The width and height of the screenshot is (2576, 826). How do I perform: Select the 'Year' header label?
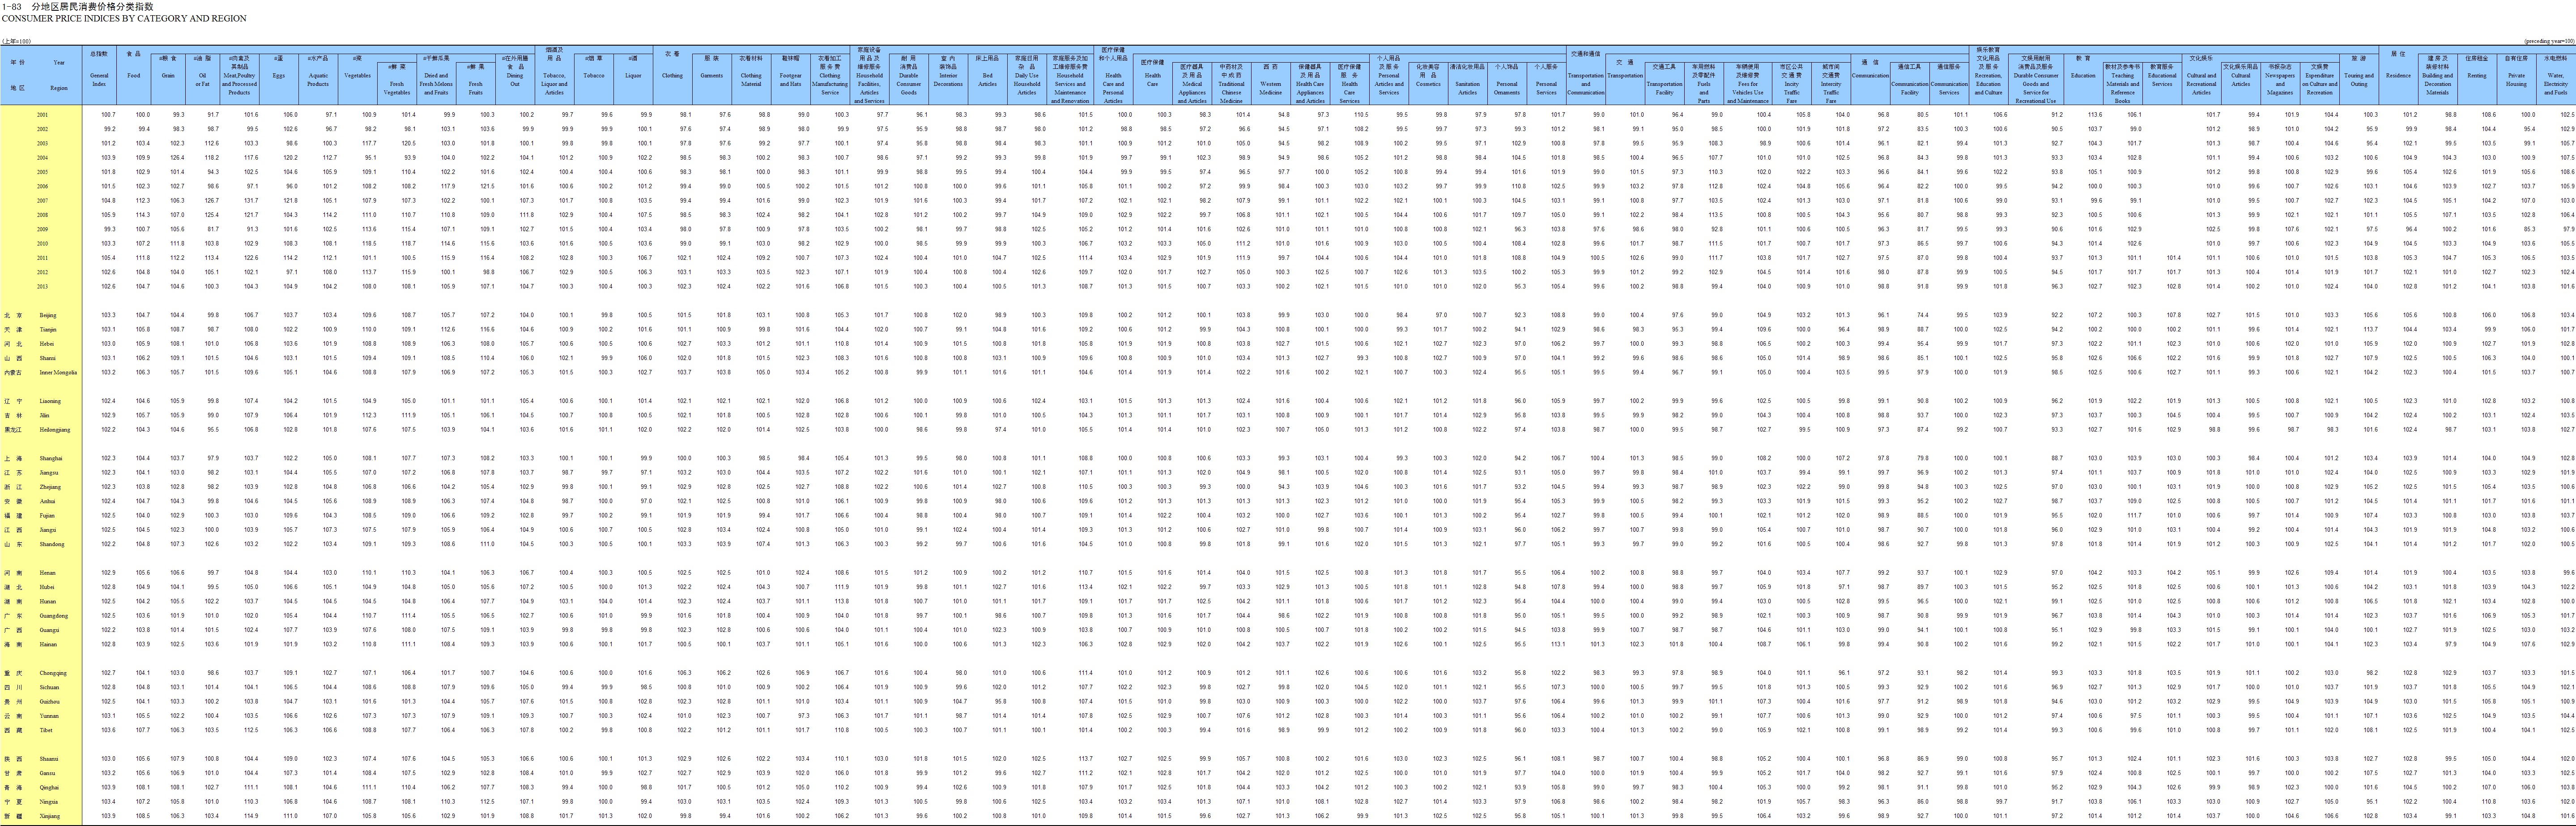coord(59,62)
